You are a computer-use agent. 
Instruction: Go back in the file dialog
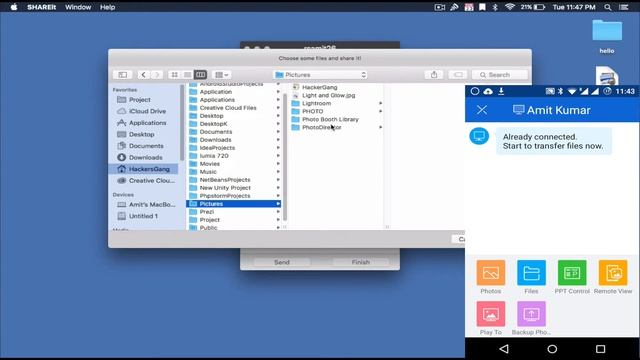coord(143,75)
